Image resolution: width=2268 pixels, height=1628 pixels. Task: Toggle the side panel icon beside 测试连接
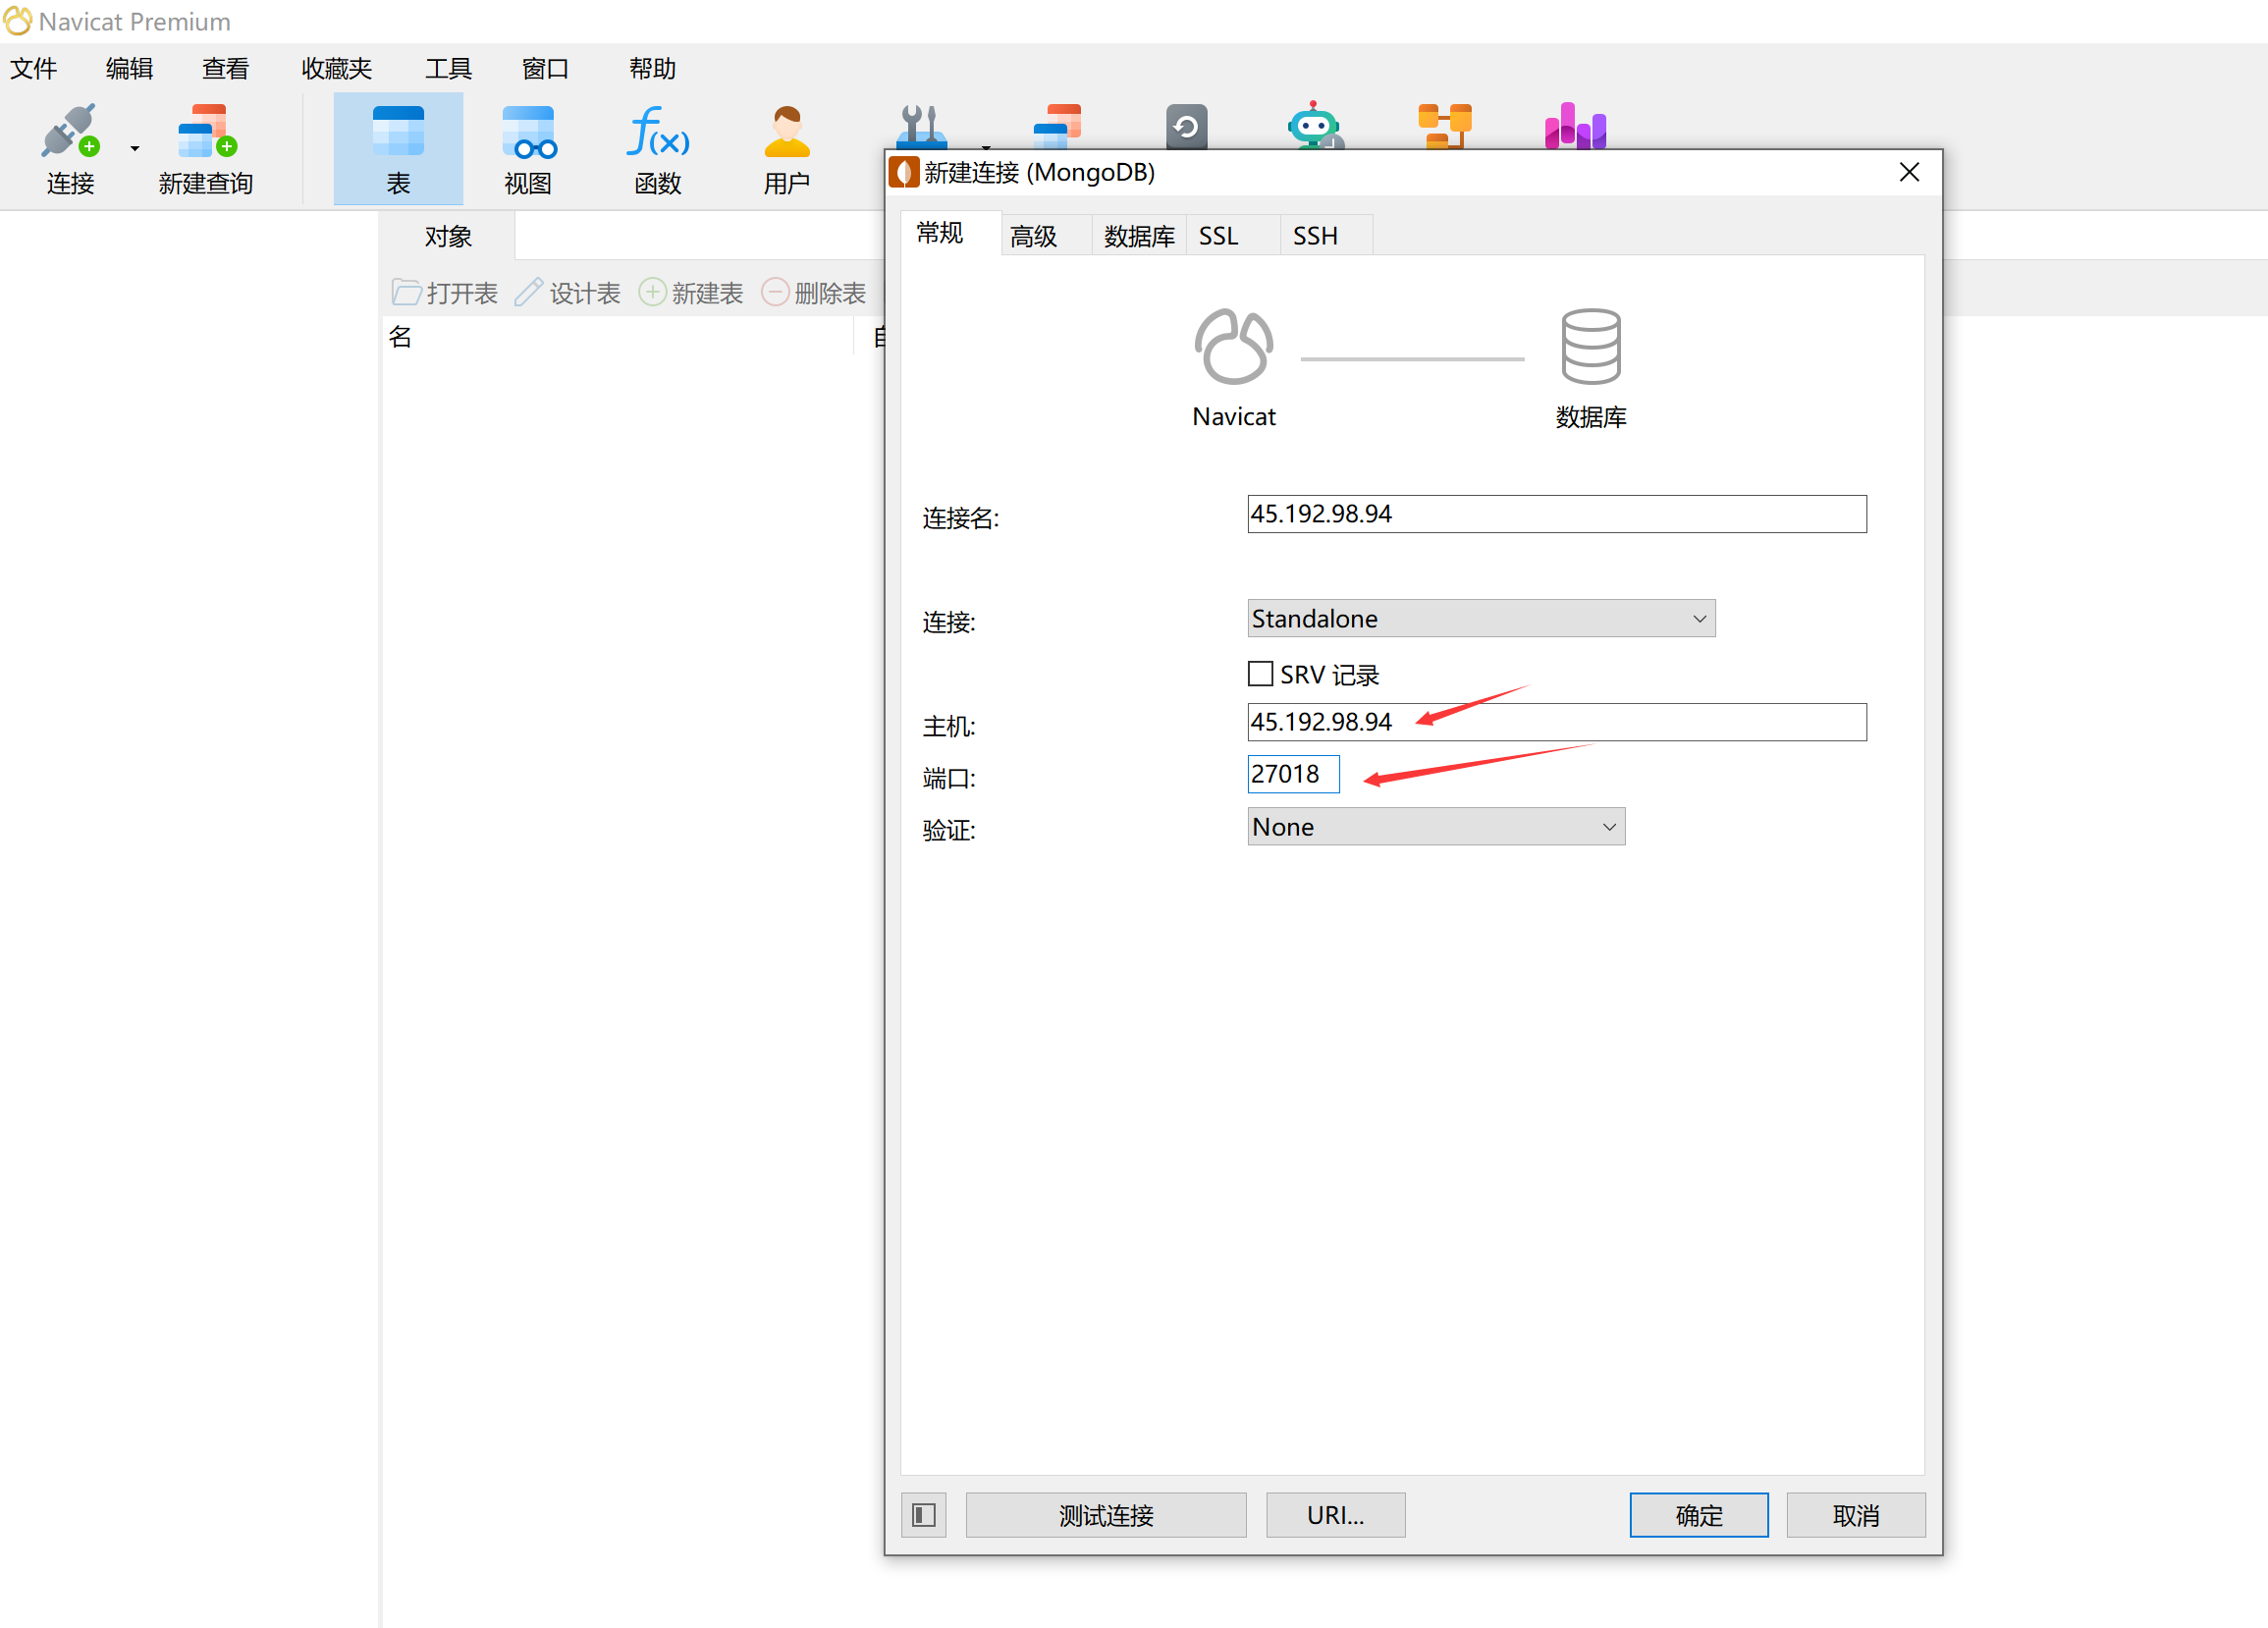point(924,1515)
